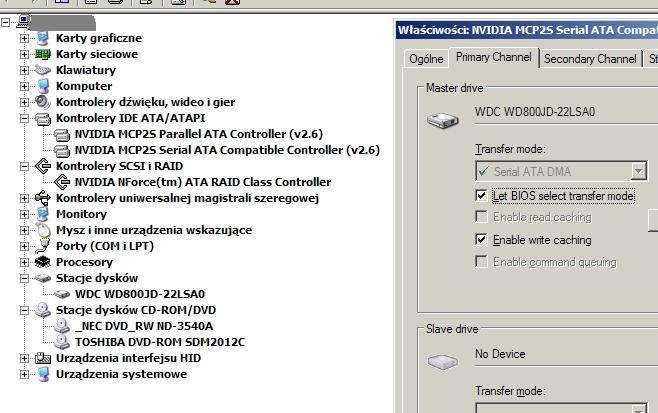
Task: Click the USB controllers category icon
Action: [43, 198]
